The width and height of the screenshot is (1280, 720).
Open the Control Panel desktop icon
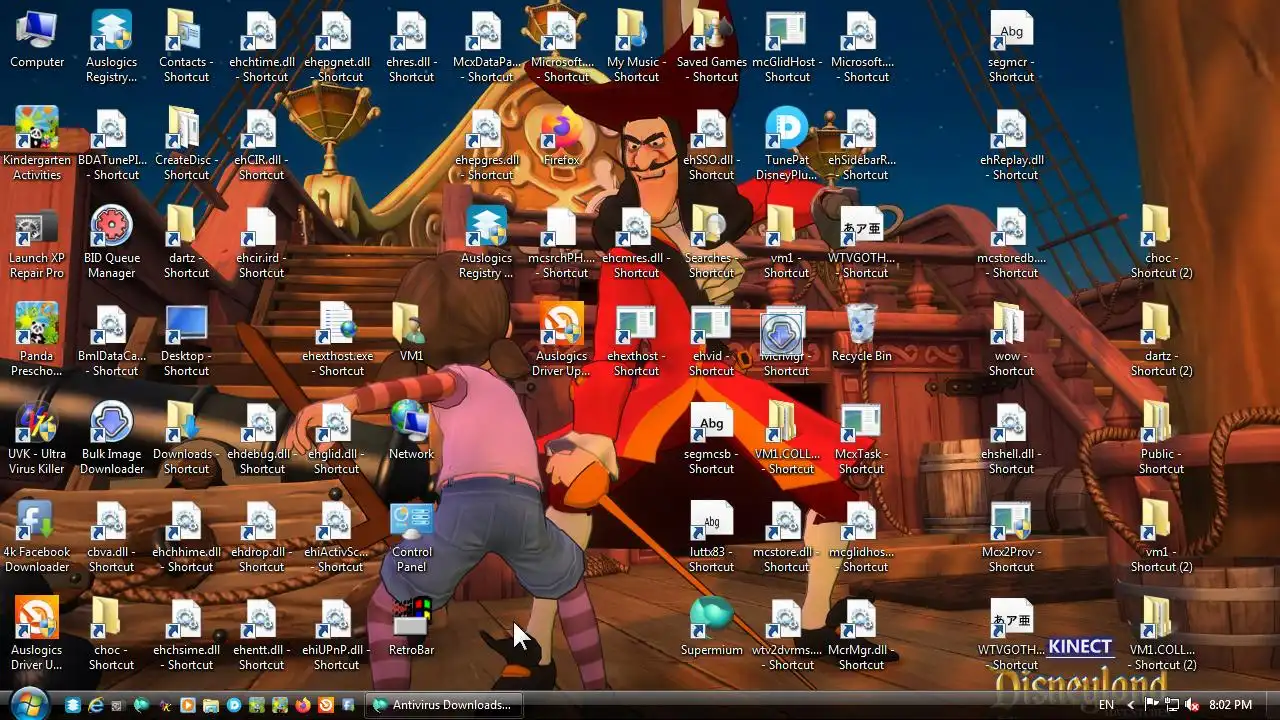pos(411,537)
